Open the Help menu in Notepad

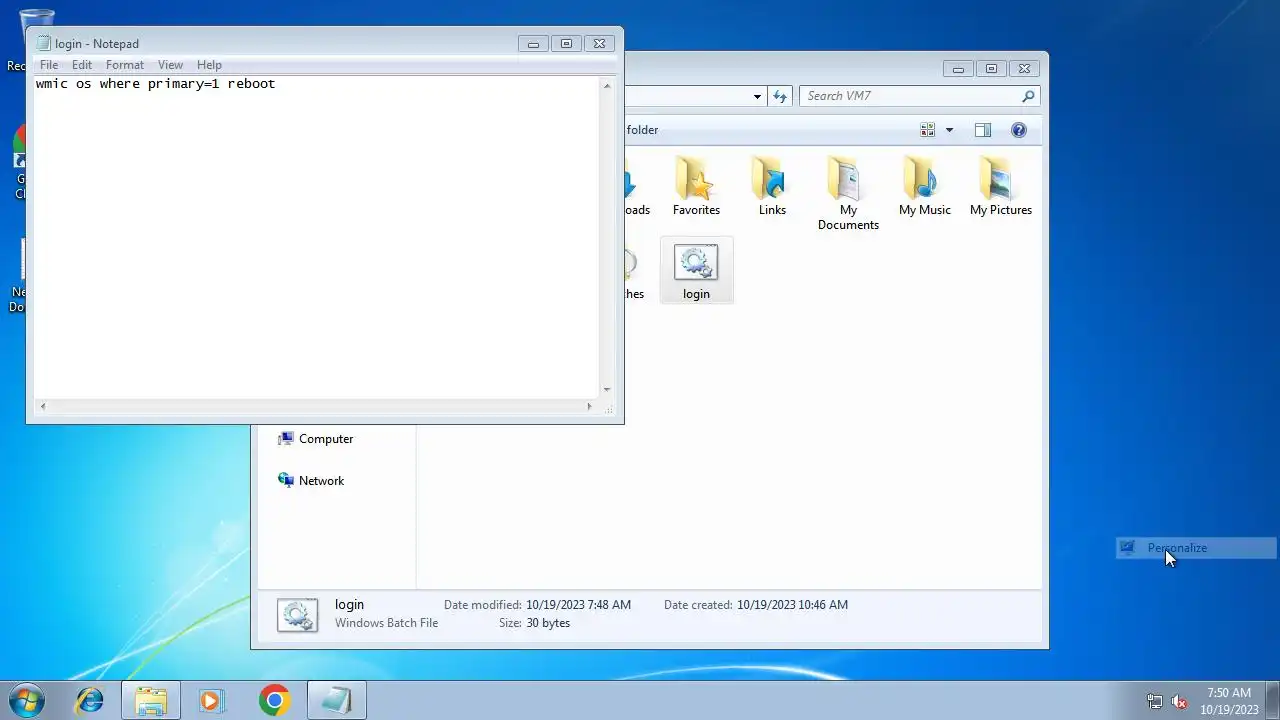click(209, 65)
